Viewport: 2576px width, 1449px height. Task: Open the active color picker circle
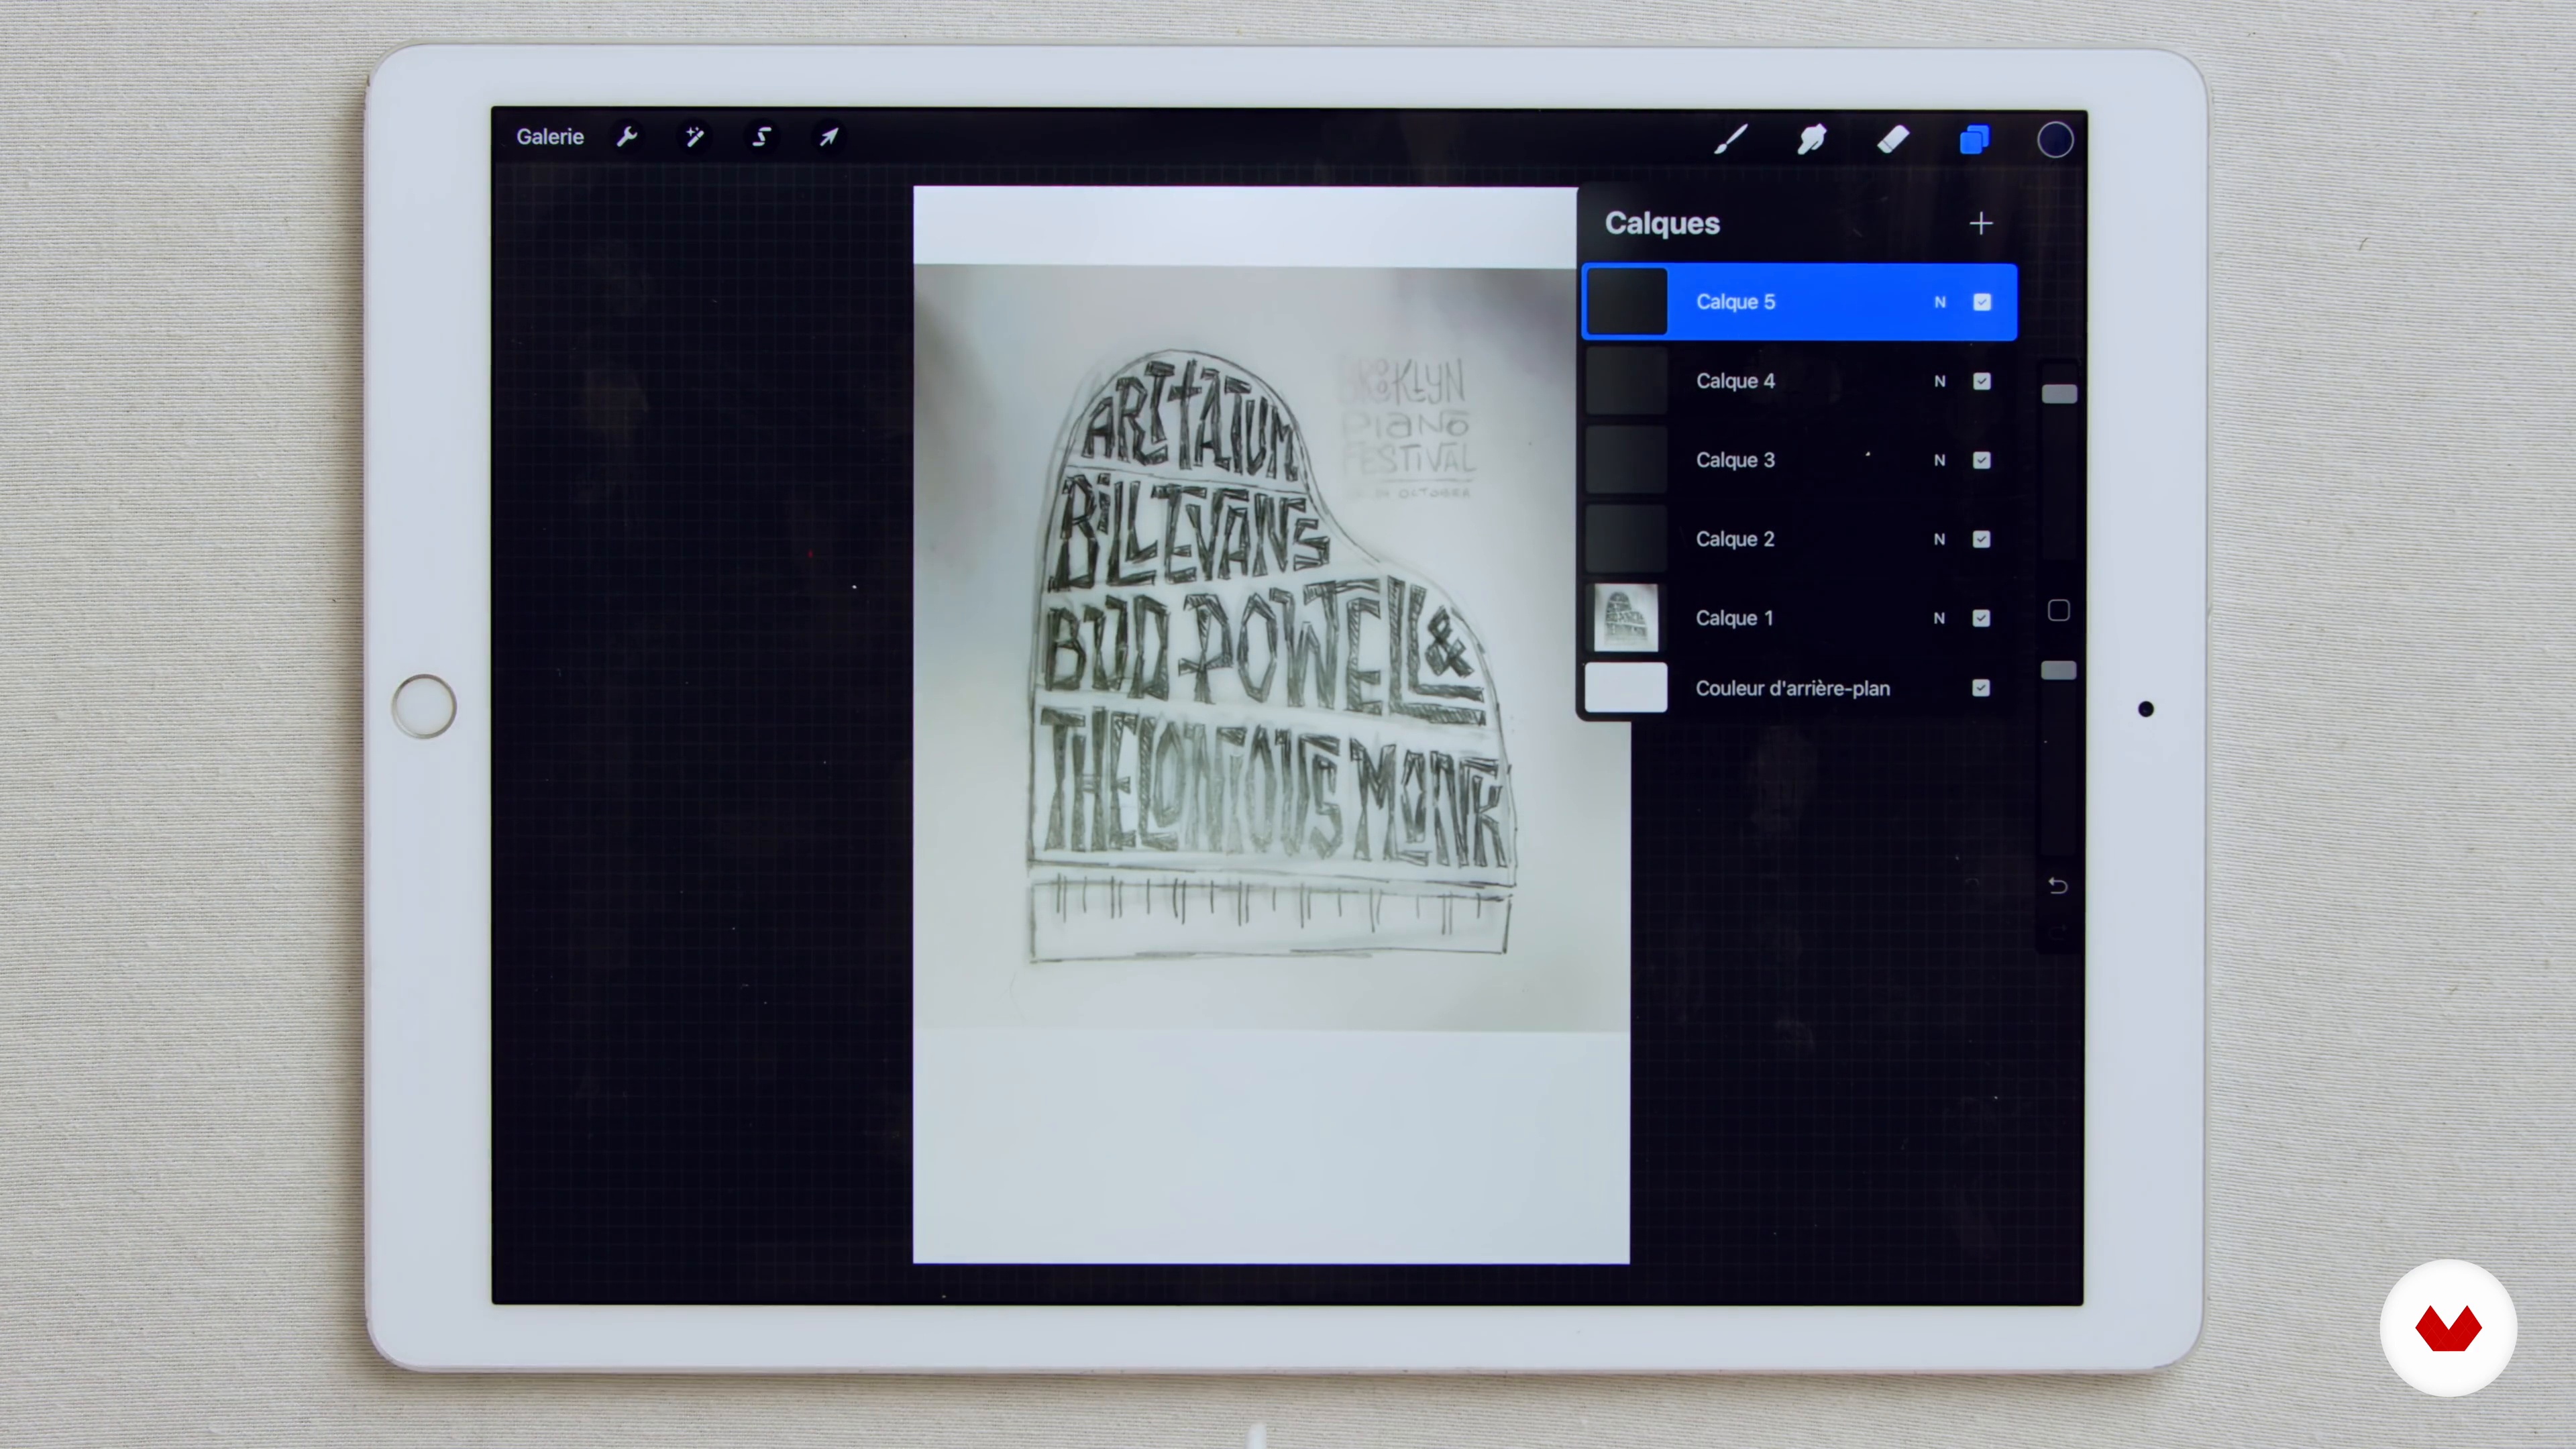click(2055, 139)
